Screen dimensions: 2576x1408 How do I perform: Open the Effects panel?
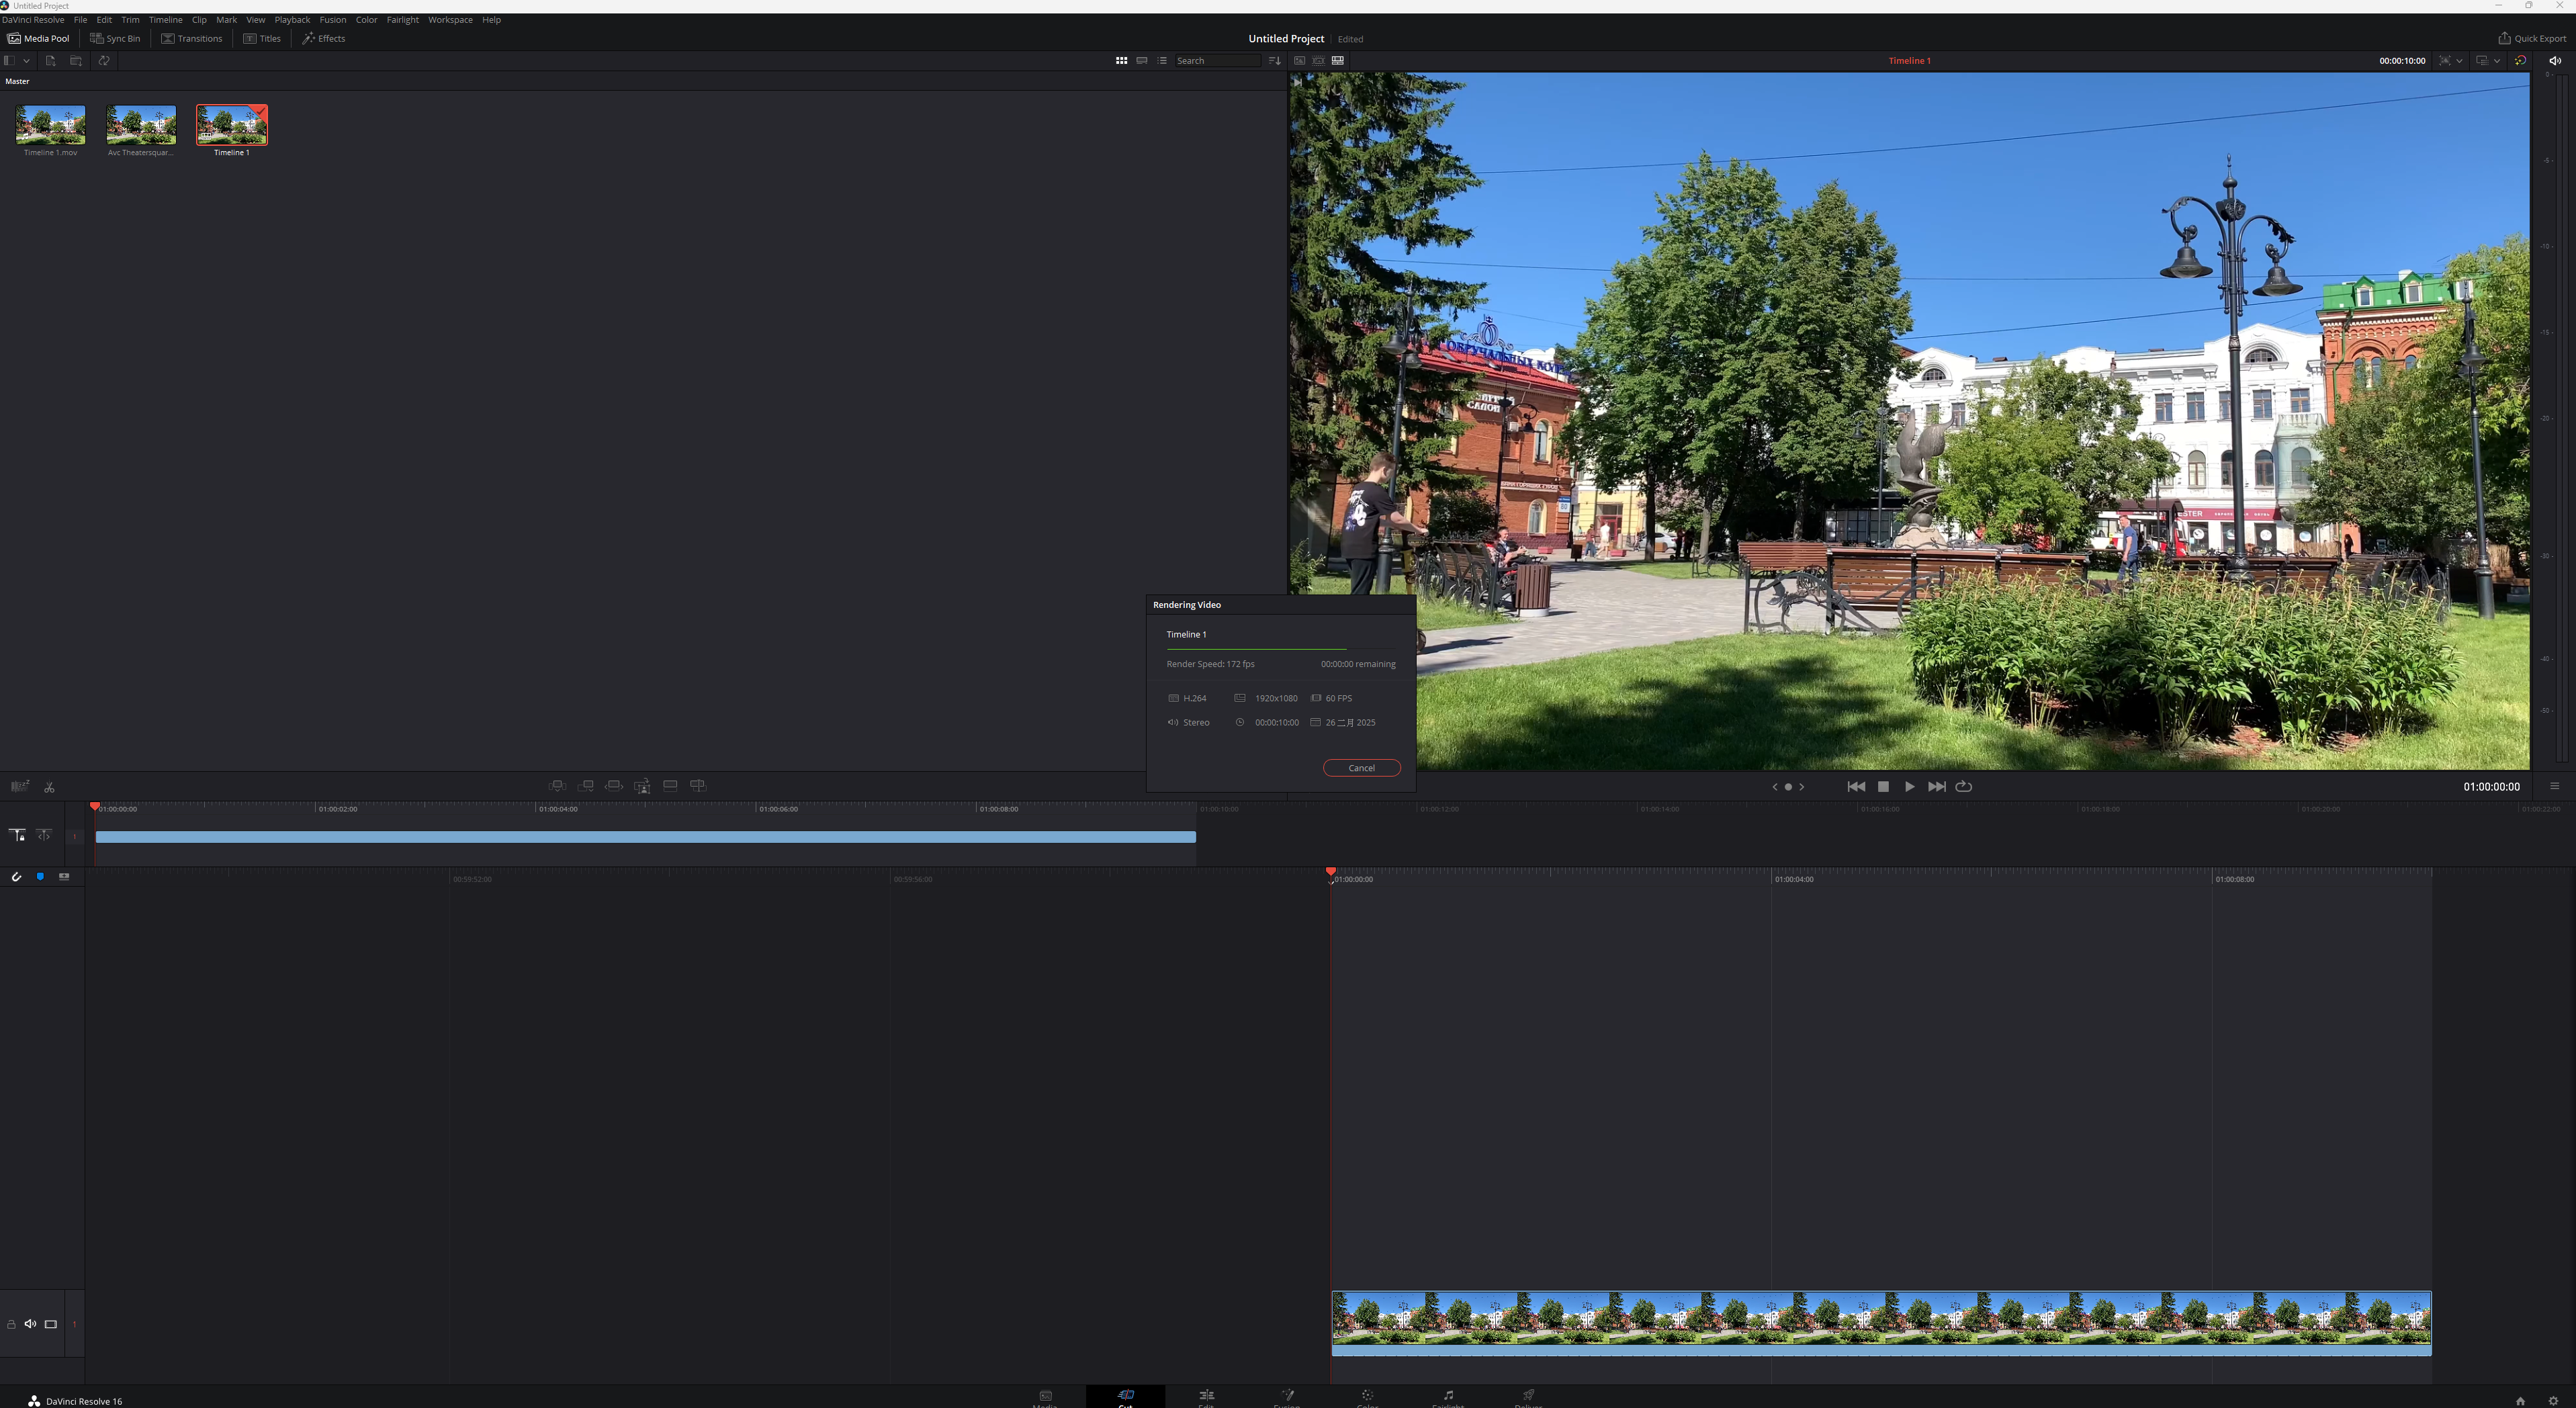pos(324,38)
